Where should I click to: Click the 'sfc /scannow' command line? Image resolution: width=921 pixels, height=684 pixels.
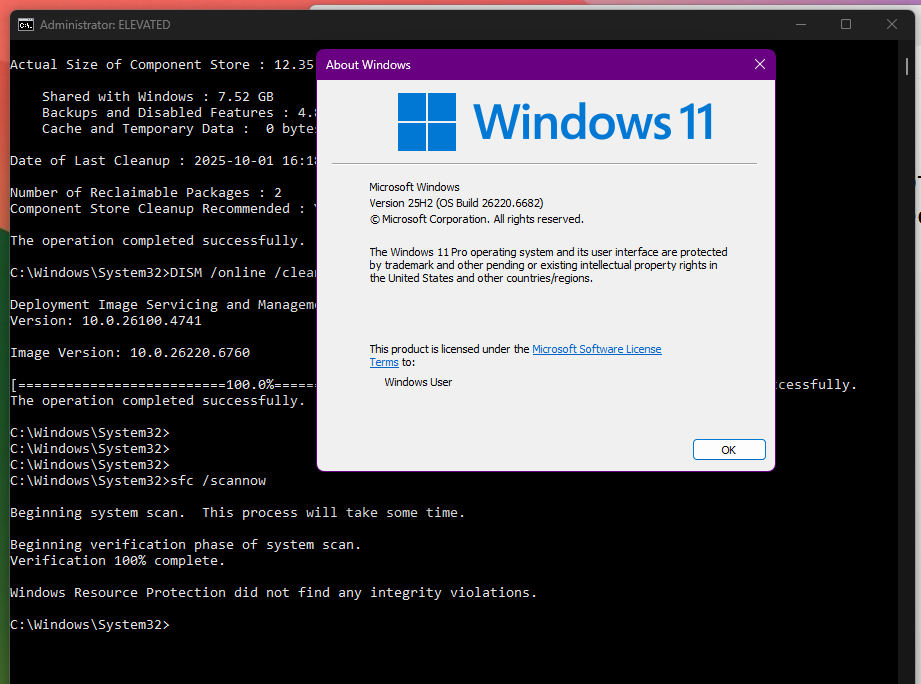tap(138, 481)
